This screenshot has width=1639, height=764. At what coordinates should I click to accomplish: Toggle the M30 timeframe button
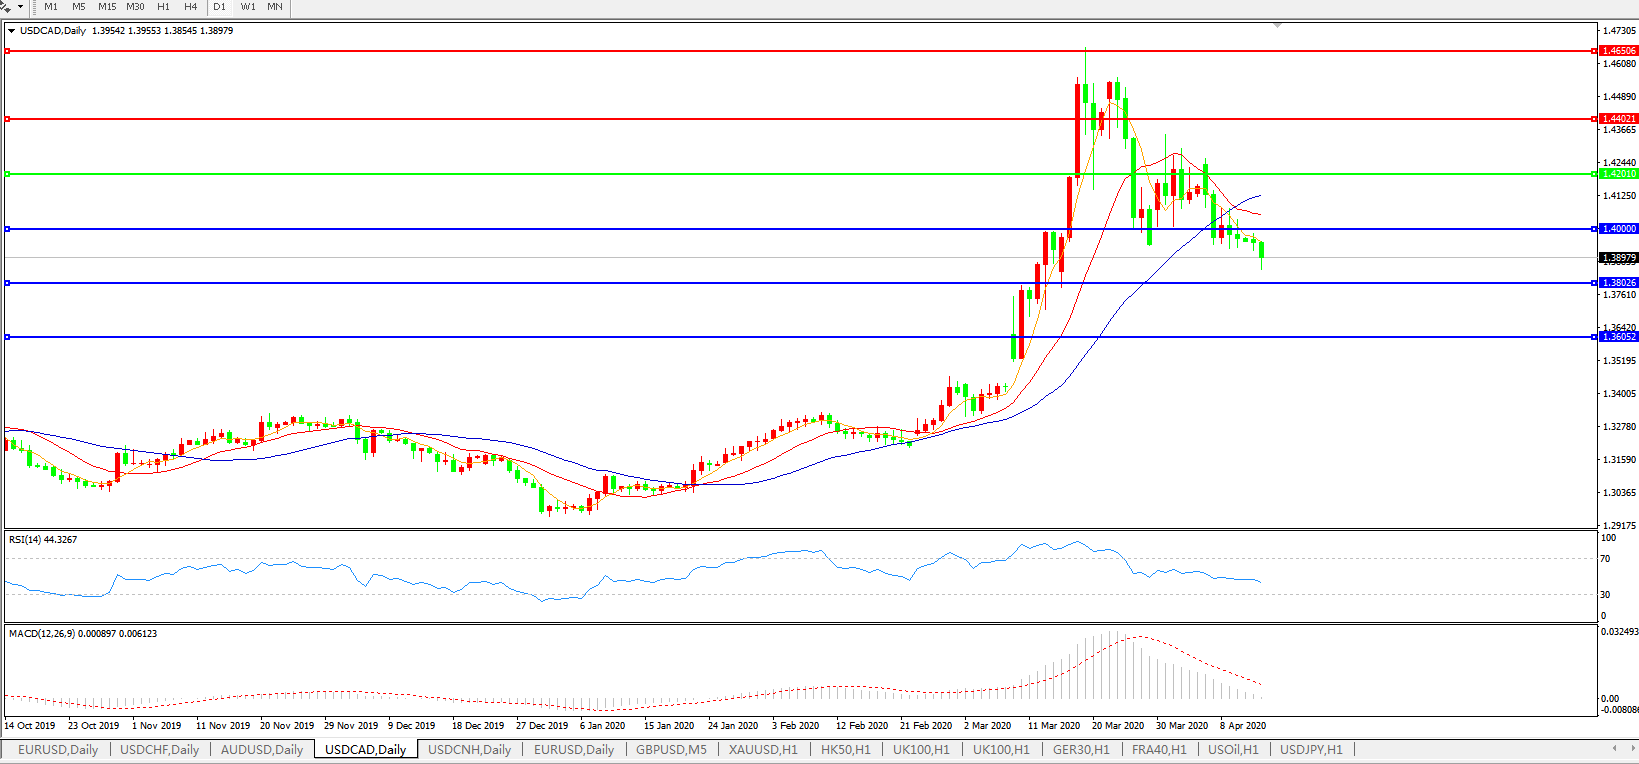[135, 7]
